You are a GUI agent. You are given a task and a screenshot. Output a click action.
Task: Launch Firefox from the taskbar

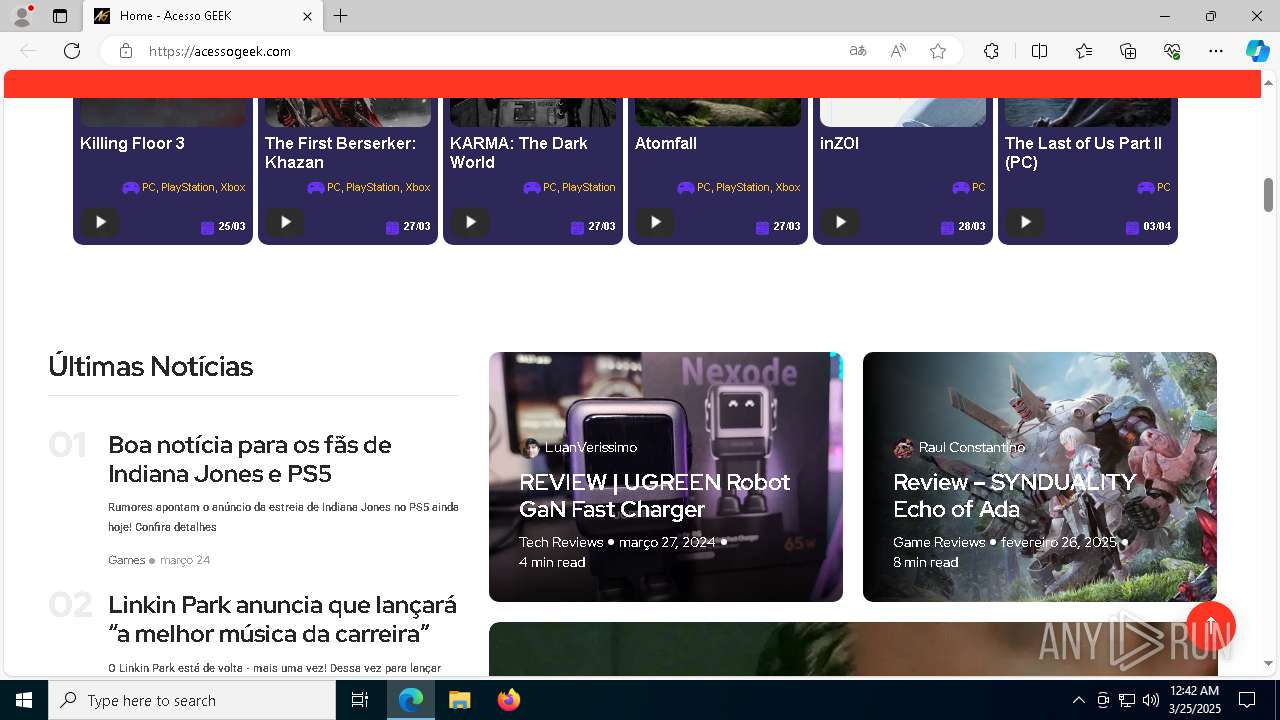click(509, 700)
